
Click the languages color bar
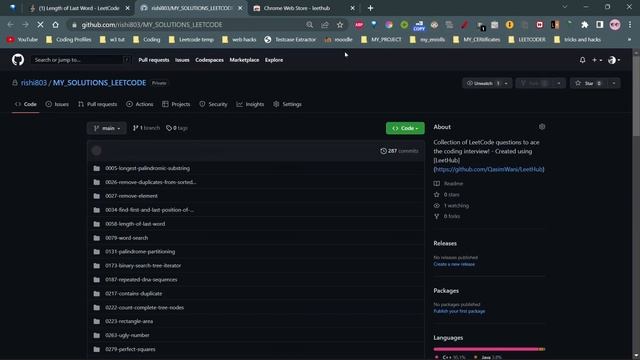pyautogui.click(x=489, y=349)
